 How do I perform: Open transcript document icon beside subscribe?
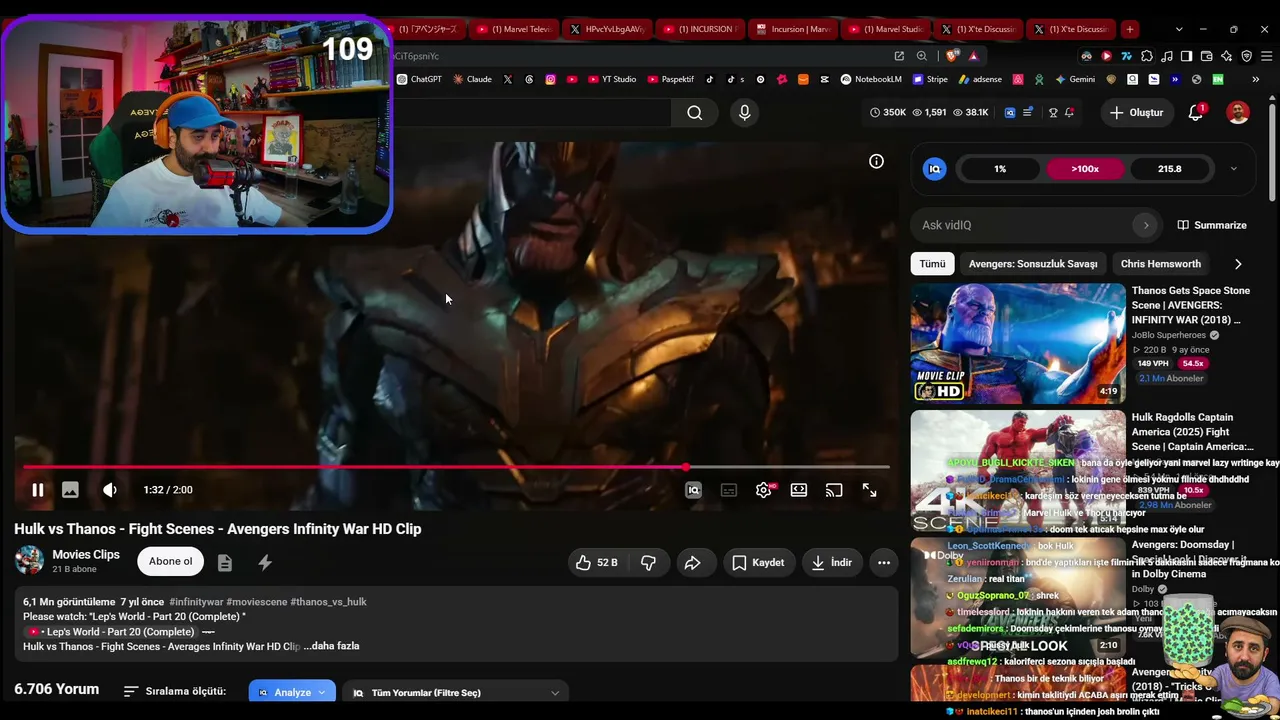225,563
